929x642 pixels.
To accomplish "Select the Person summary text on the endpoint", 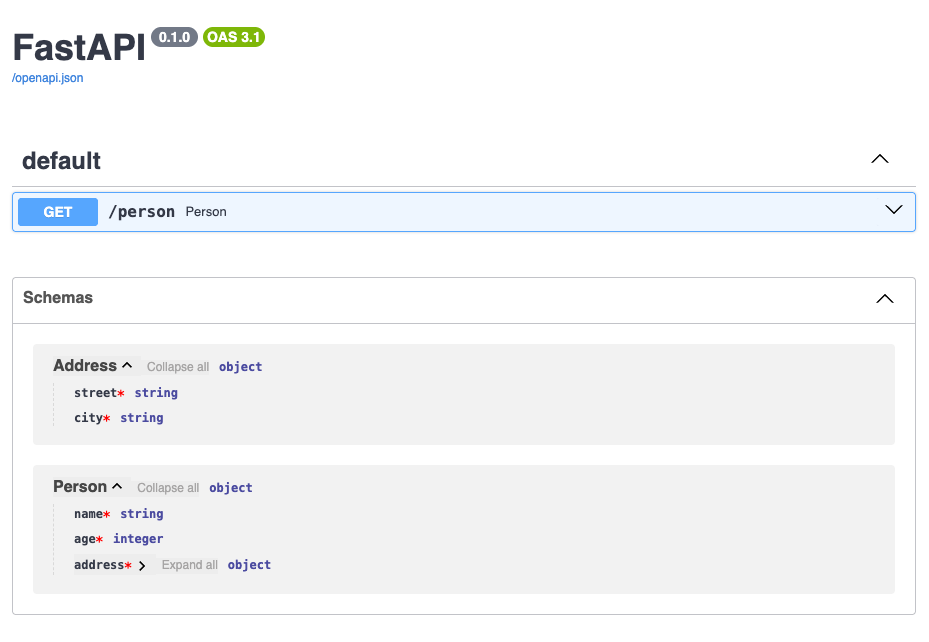I will click(x=207, y=211).
